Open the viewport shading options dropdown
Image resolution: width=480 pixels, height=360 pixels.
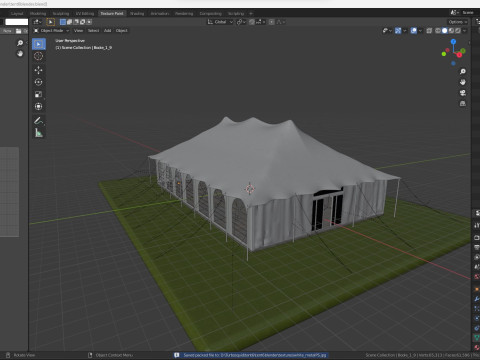(465, 31)
